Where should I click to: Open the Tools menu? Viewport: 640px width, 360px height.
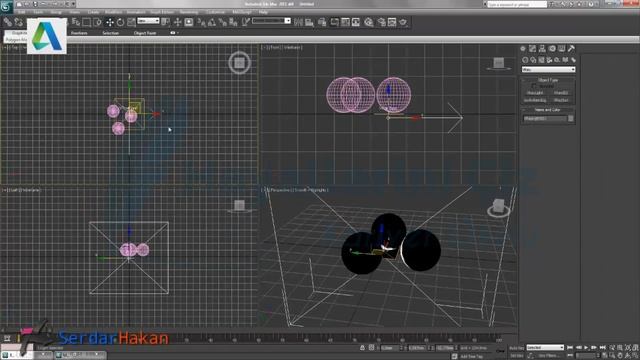point(38,12)
